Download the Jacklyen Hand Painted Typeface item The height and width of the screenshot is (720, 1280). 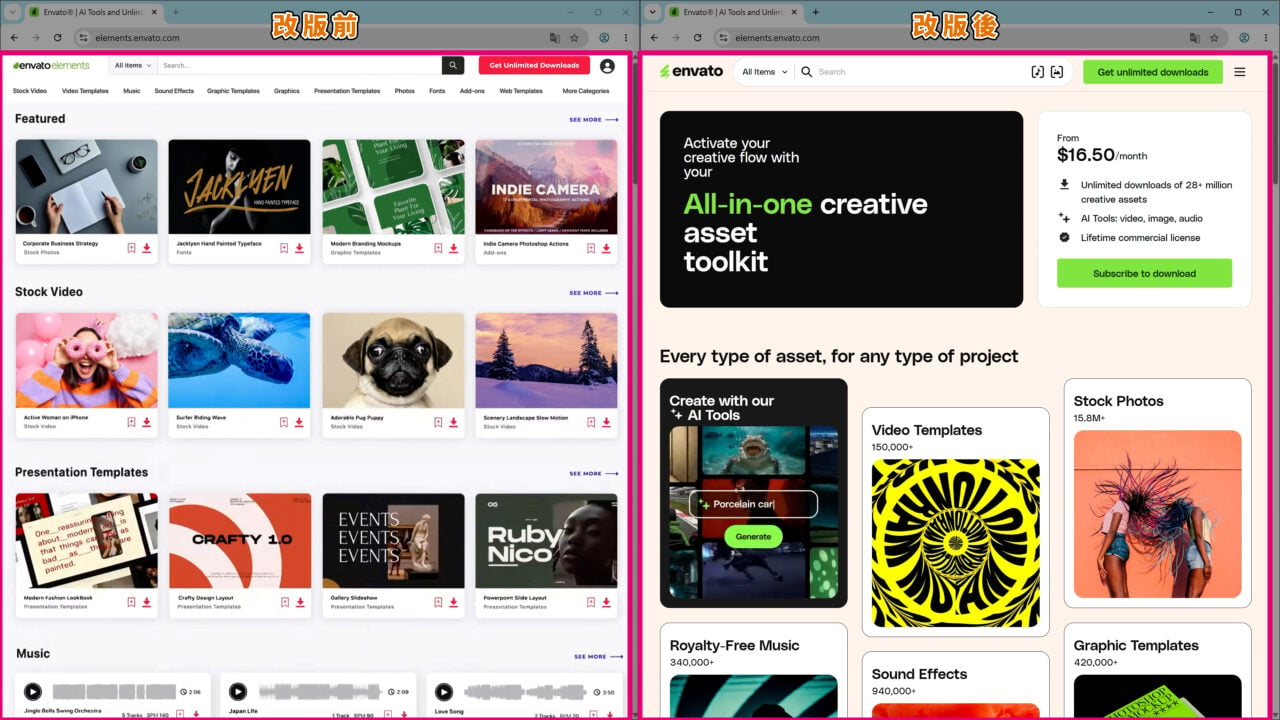pos(299,248)
